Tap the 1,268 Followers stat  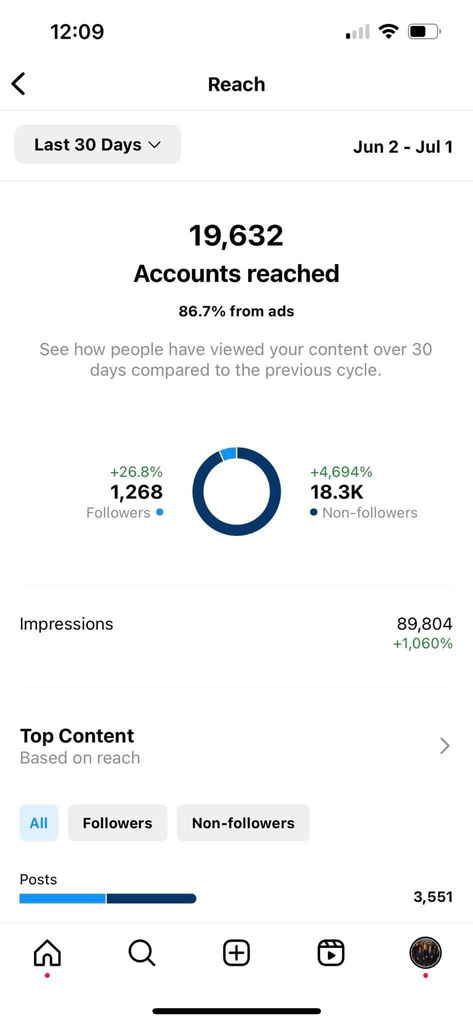coord(125,492)
